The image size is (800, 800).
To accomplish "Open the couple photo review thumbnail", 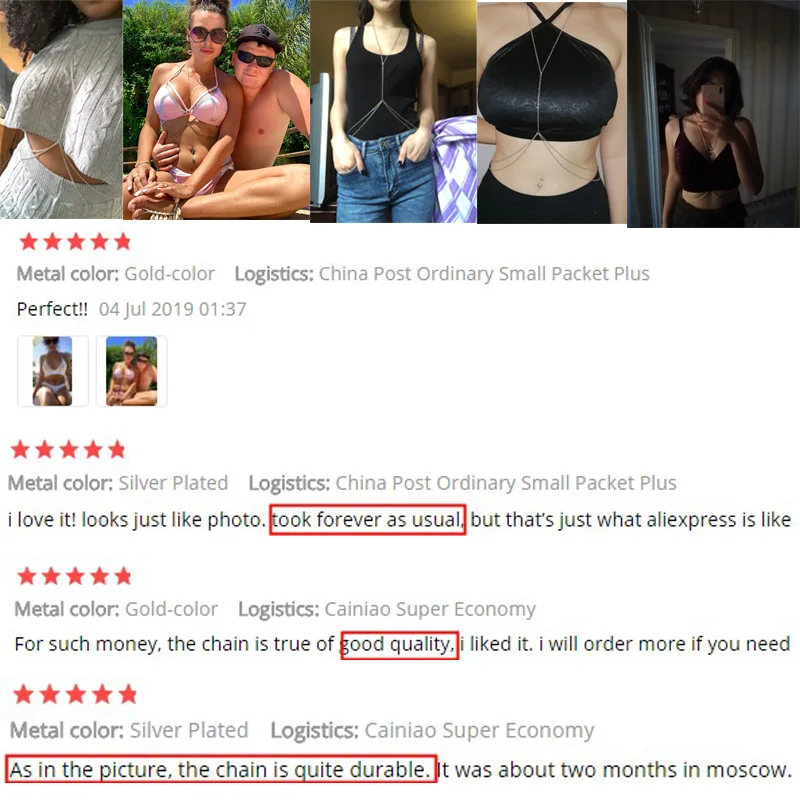I will click(x=132, y=371).
